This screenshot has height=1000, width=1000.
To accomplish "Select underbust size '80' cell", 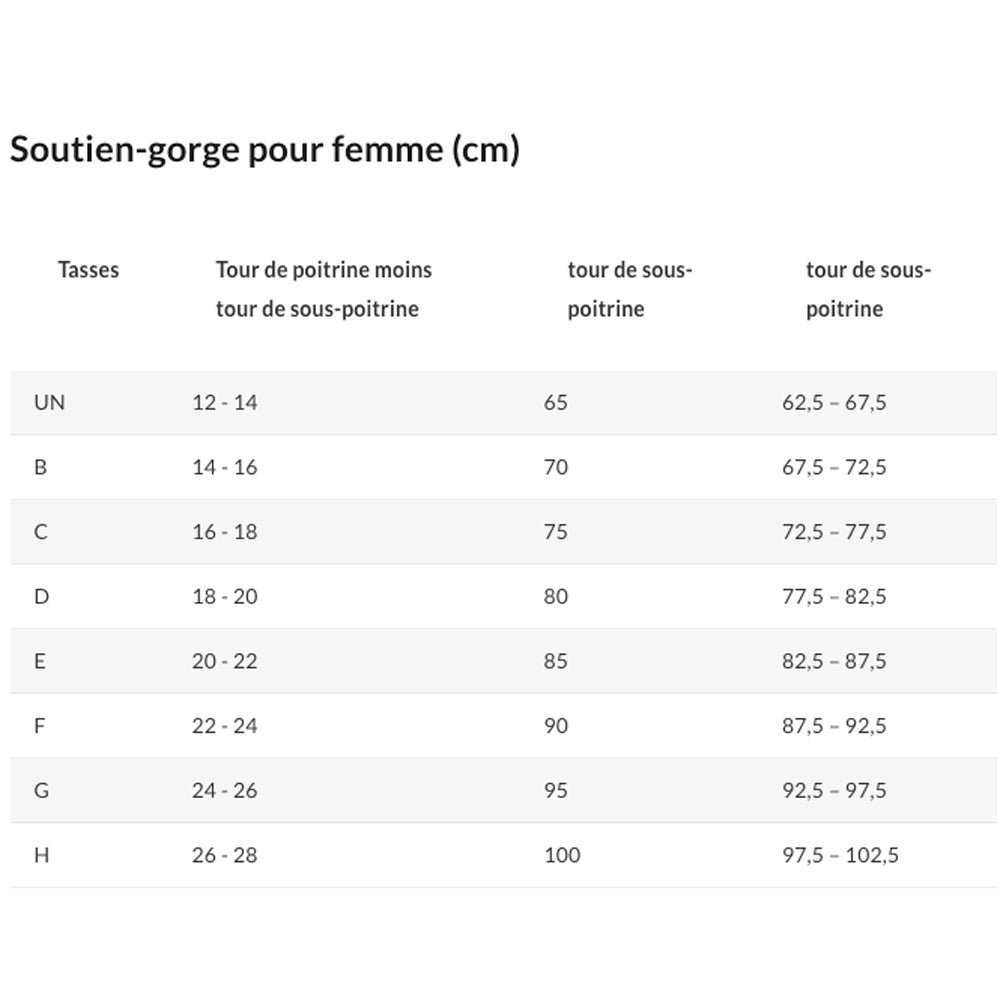I will (556, 597).
